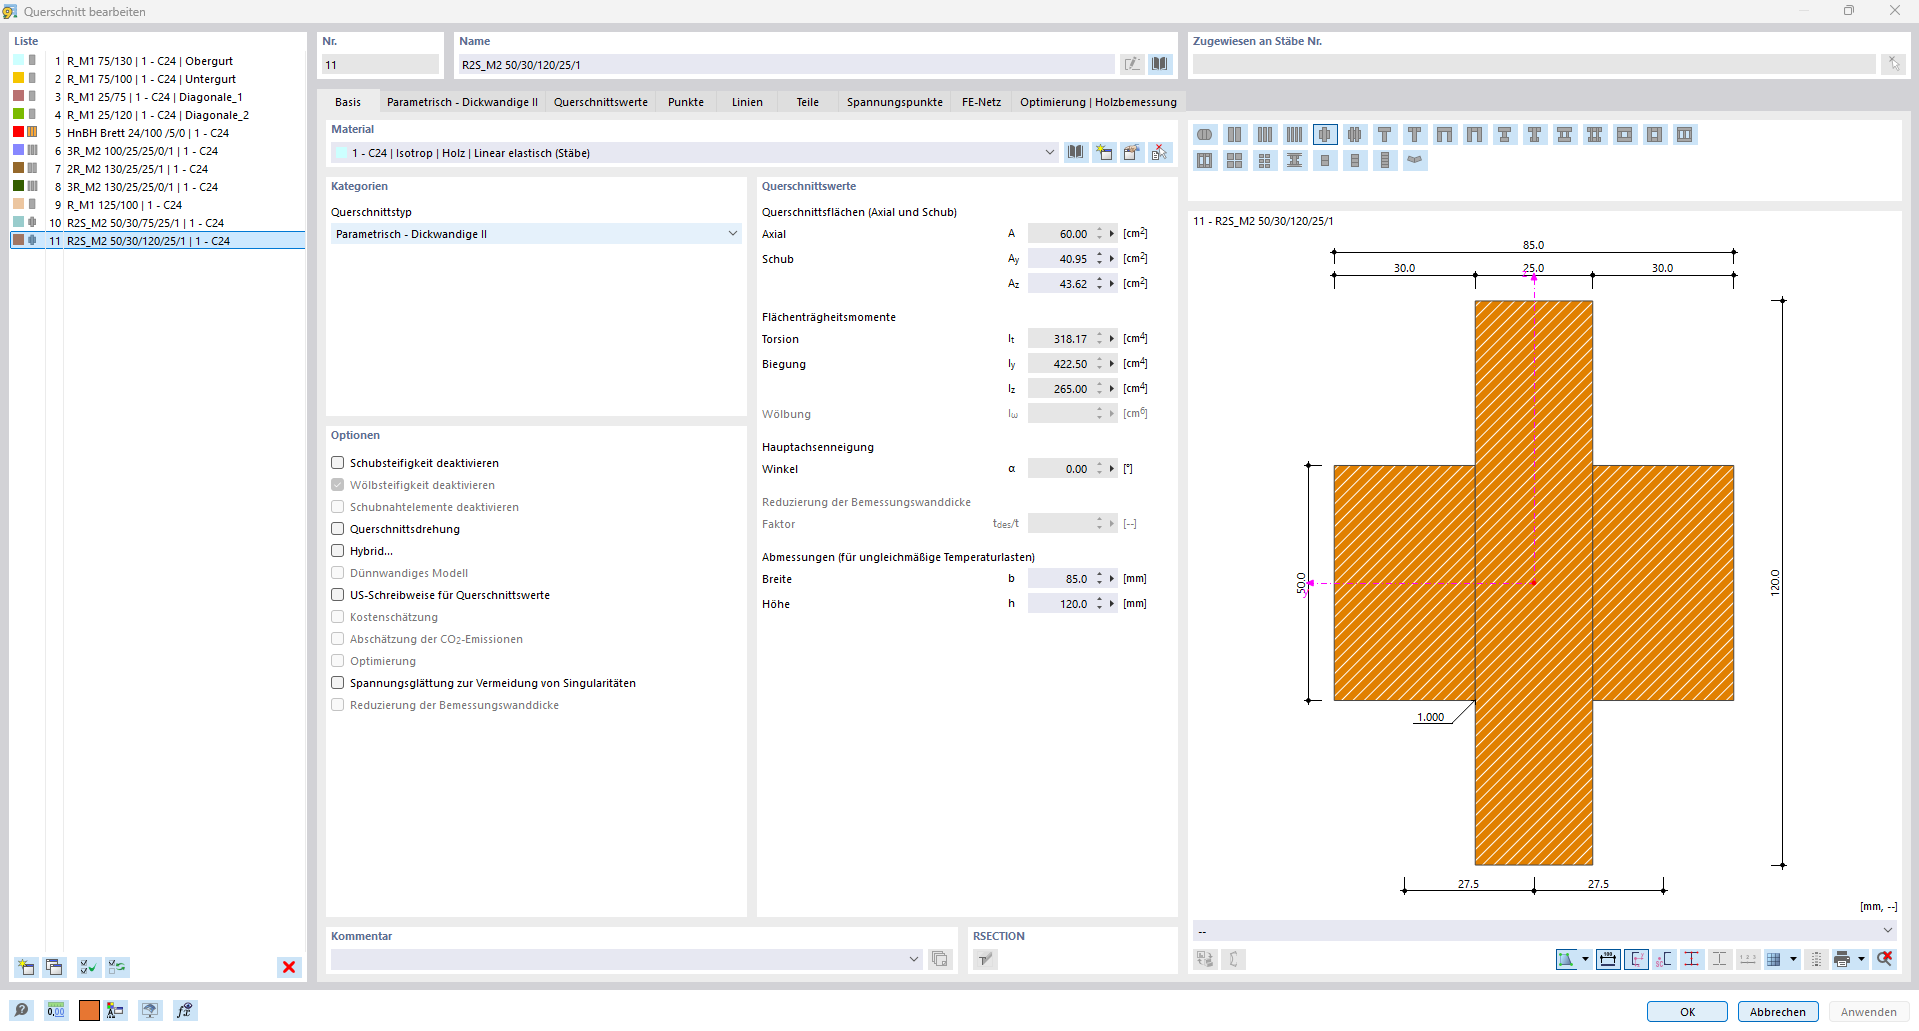Open the Spannungspunkte tab
The width and height of the screenshot is (1919, 1031).
(894, 102)
